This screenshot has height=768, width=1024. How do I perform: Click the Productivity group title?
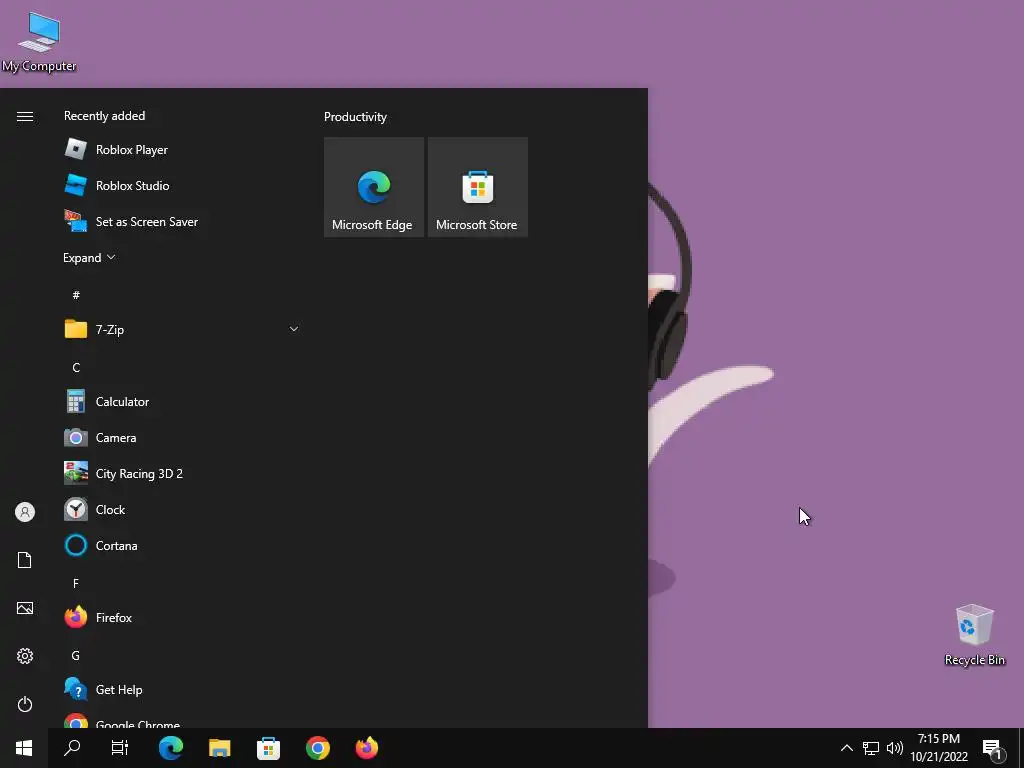pyautogui.click(x=355, y=117)
